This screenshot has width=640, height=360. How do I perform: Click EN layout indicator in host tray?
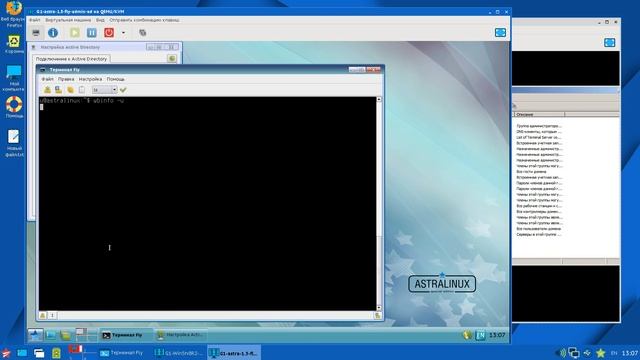click(613, 353)
